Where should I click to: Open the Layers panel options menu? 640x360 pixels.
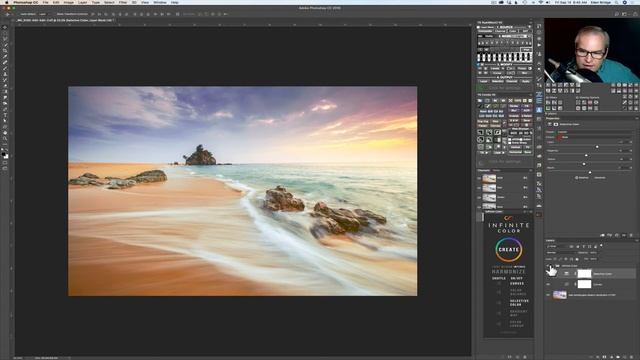(x=636, y=240)
